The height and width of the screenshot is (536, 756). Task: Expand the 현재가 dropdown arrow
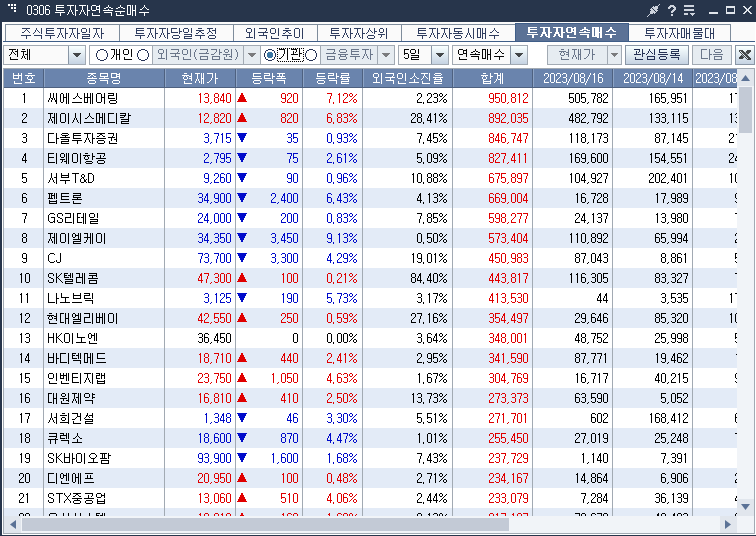click(x=614, y=55)
